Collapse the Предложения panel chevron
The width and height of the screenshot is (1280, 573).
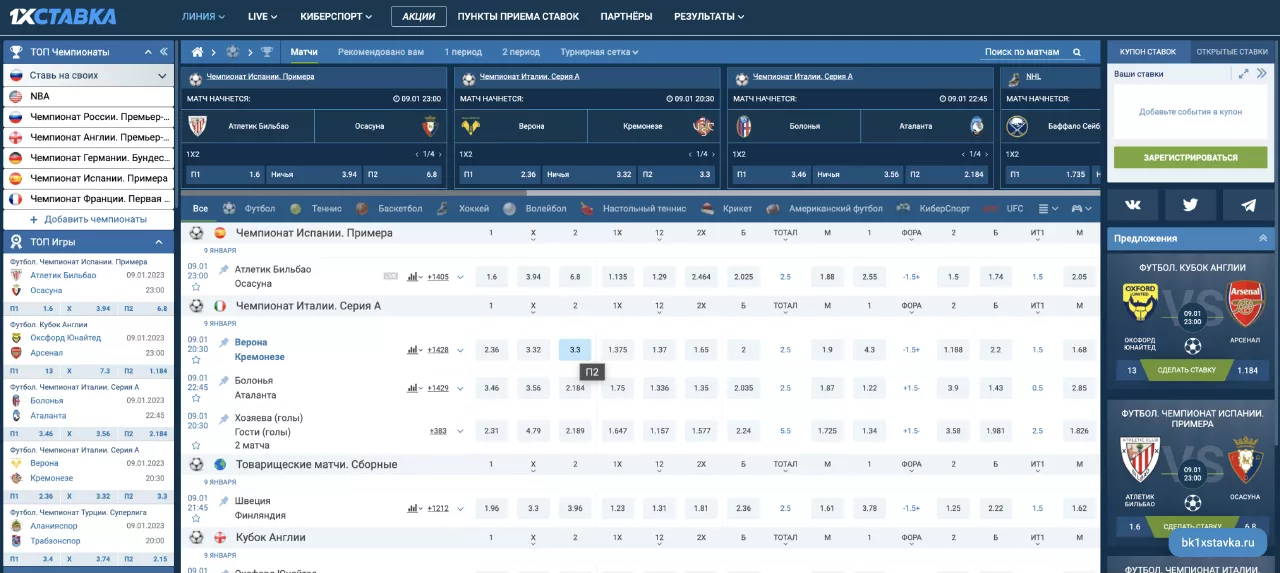point(1262,238)
